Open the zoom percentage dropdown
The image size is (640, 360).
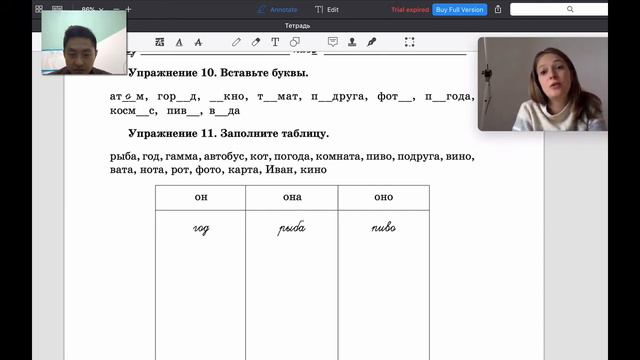point(92,9)
